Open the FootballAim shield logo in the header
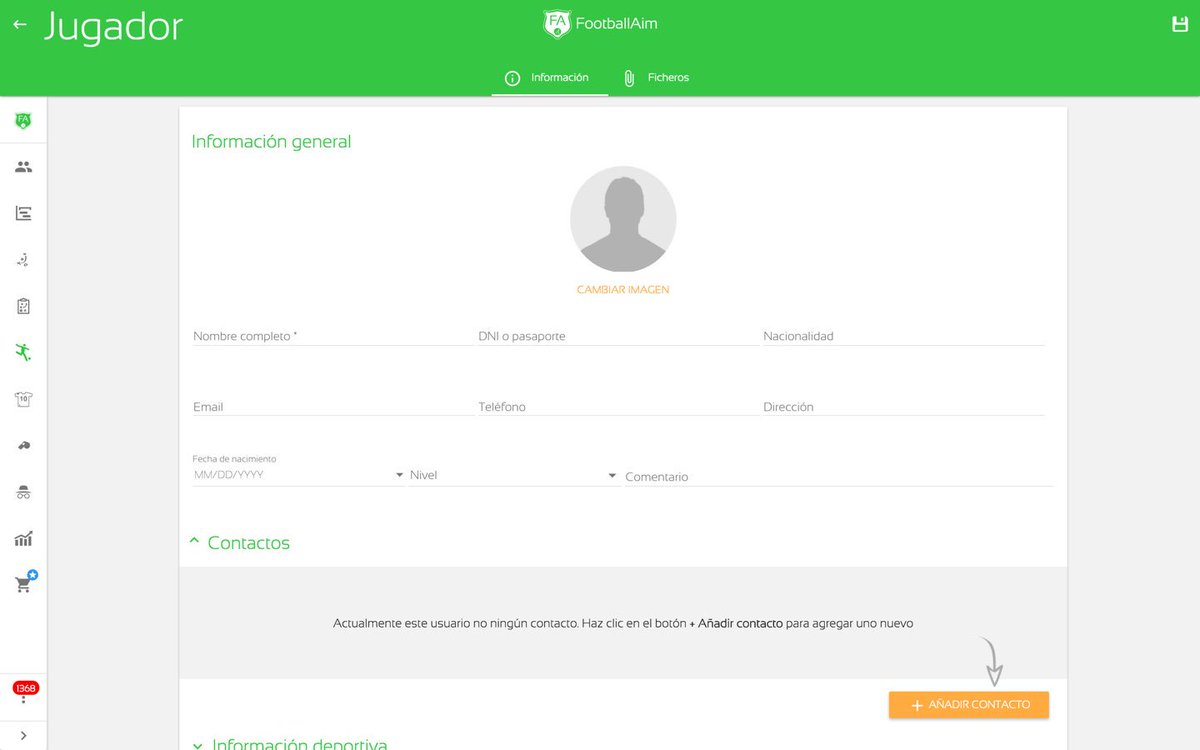The height and width of the screenshot is (750, 1200). [557, 24]
